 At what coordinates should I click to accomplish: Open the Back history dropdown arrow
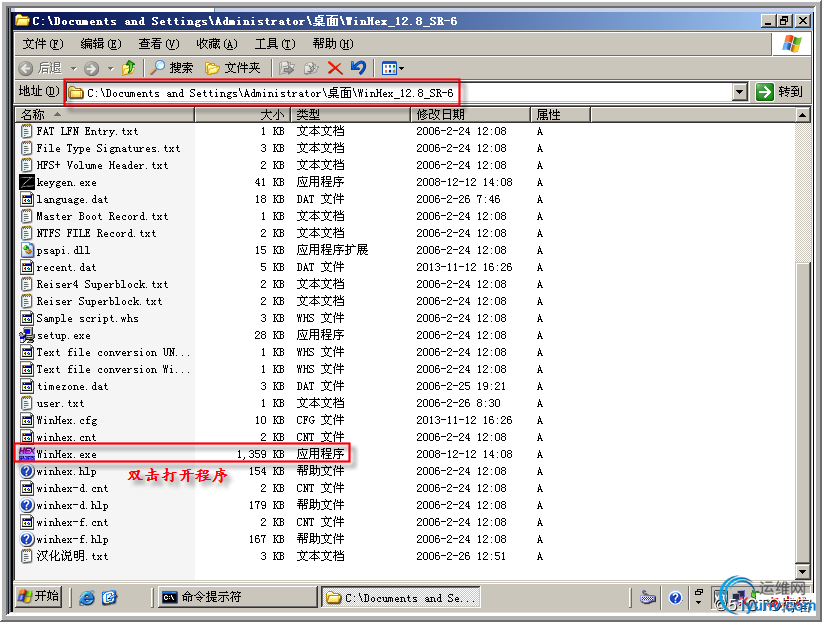(73, 68)
